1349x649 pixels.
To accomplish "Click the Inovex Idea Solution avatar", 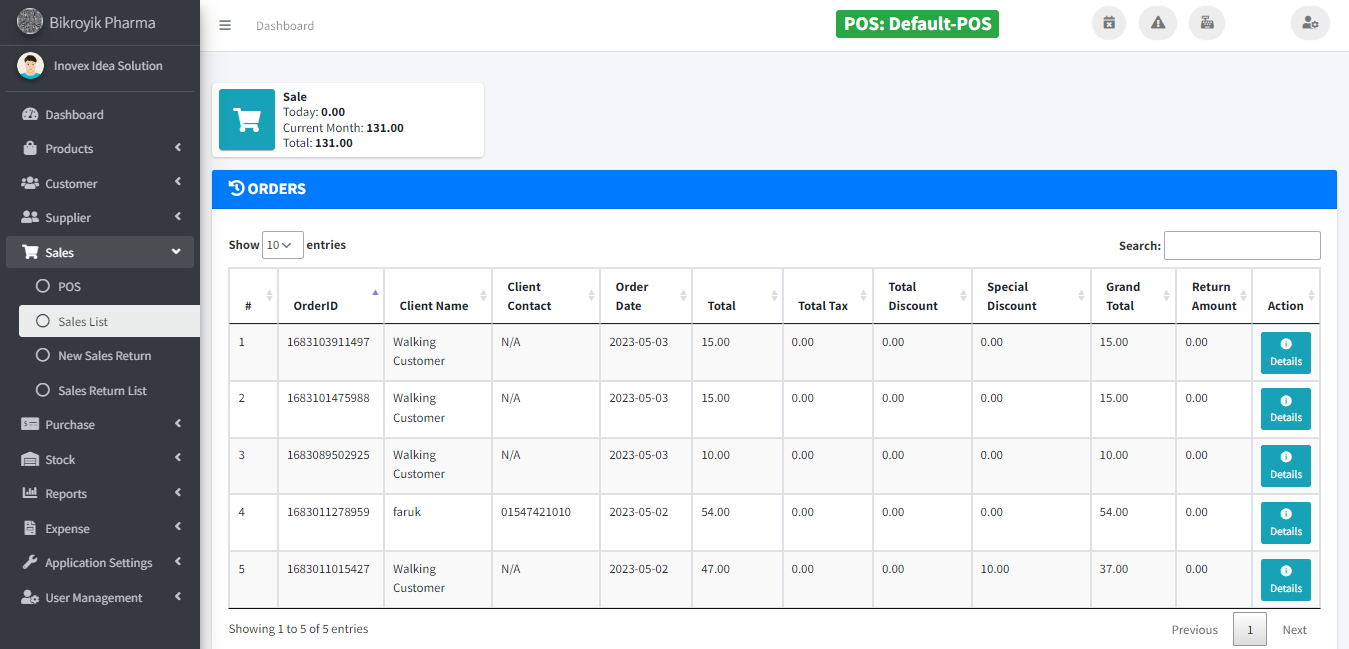I will tap(30, 66).
